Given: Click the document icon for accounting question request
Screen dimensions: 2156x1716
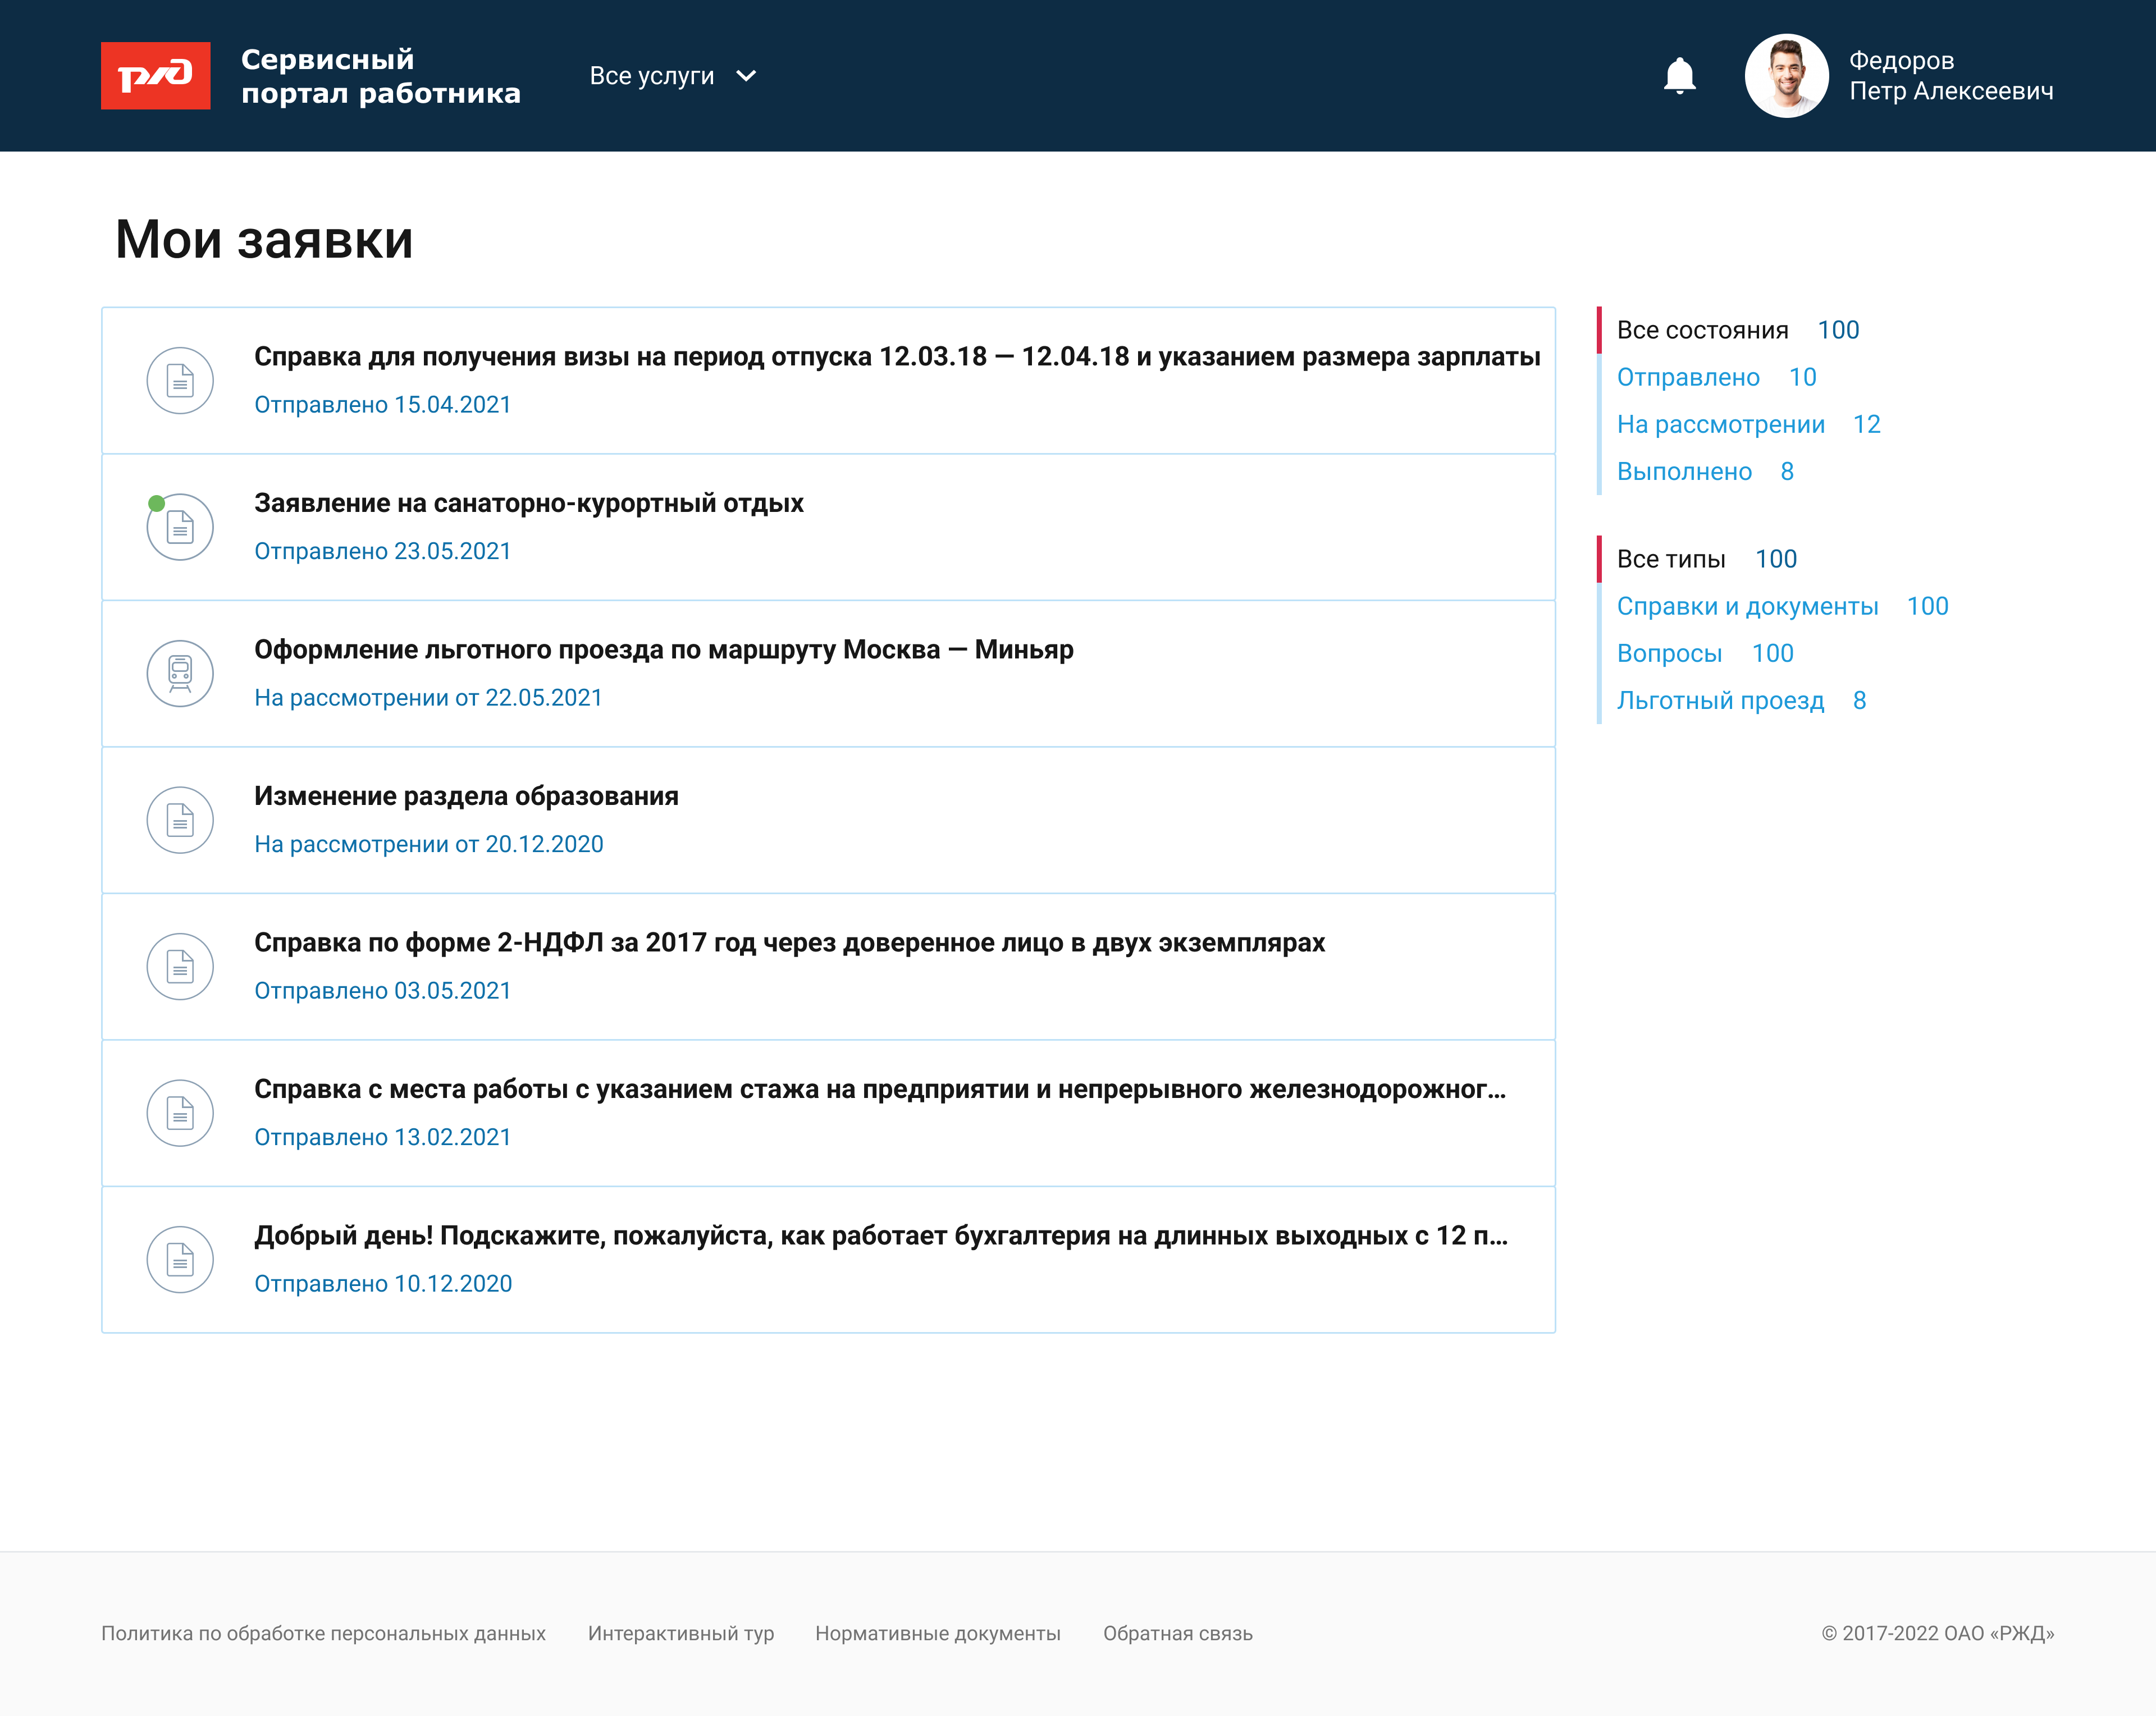Looking at the screenshot, I should tap(180, 1259).
